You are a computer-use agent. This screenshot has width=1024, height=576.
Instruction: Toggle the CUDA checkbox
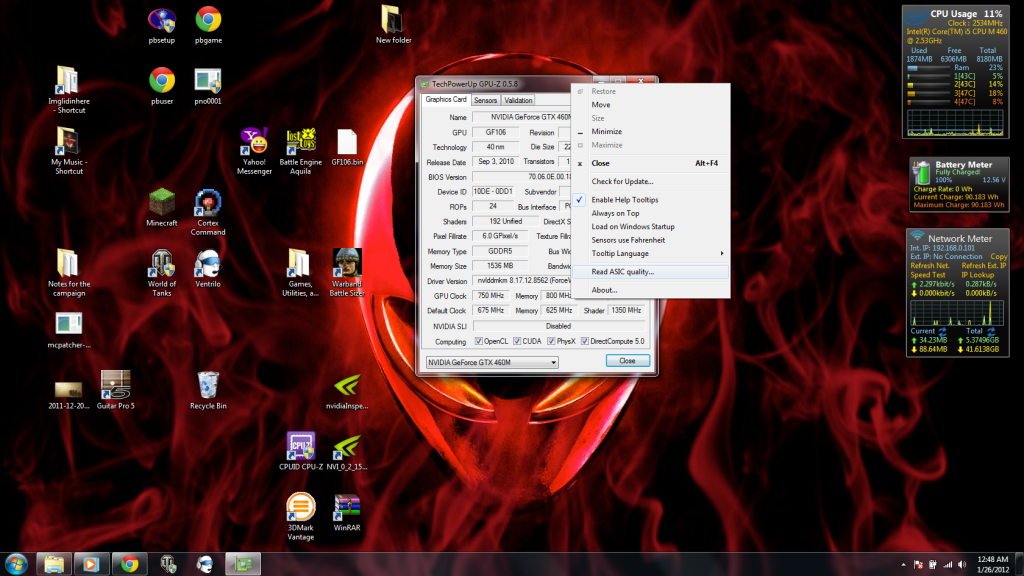click(517, 342)
